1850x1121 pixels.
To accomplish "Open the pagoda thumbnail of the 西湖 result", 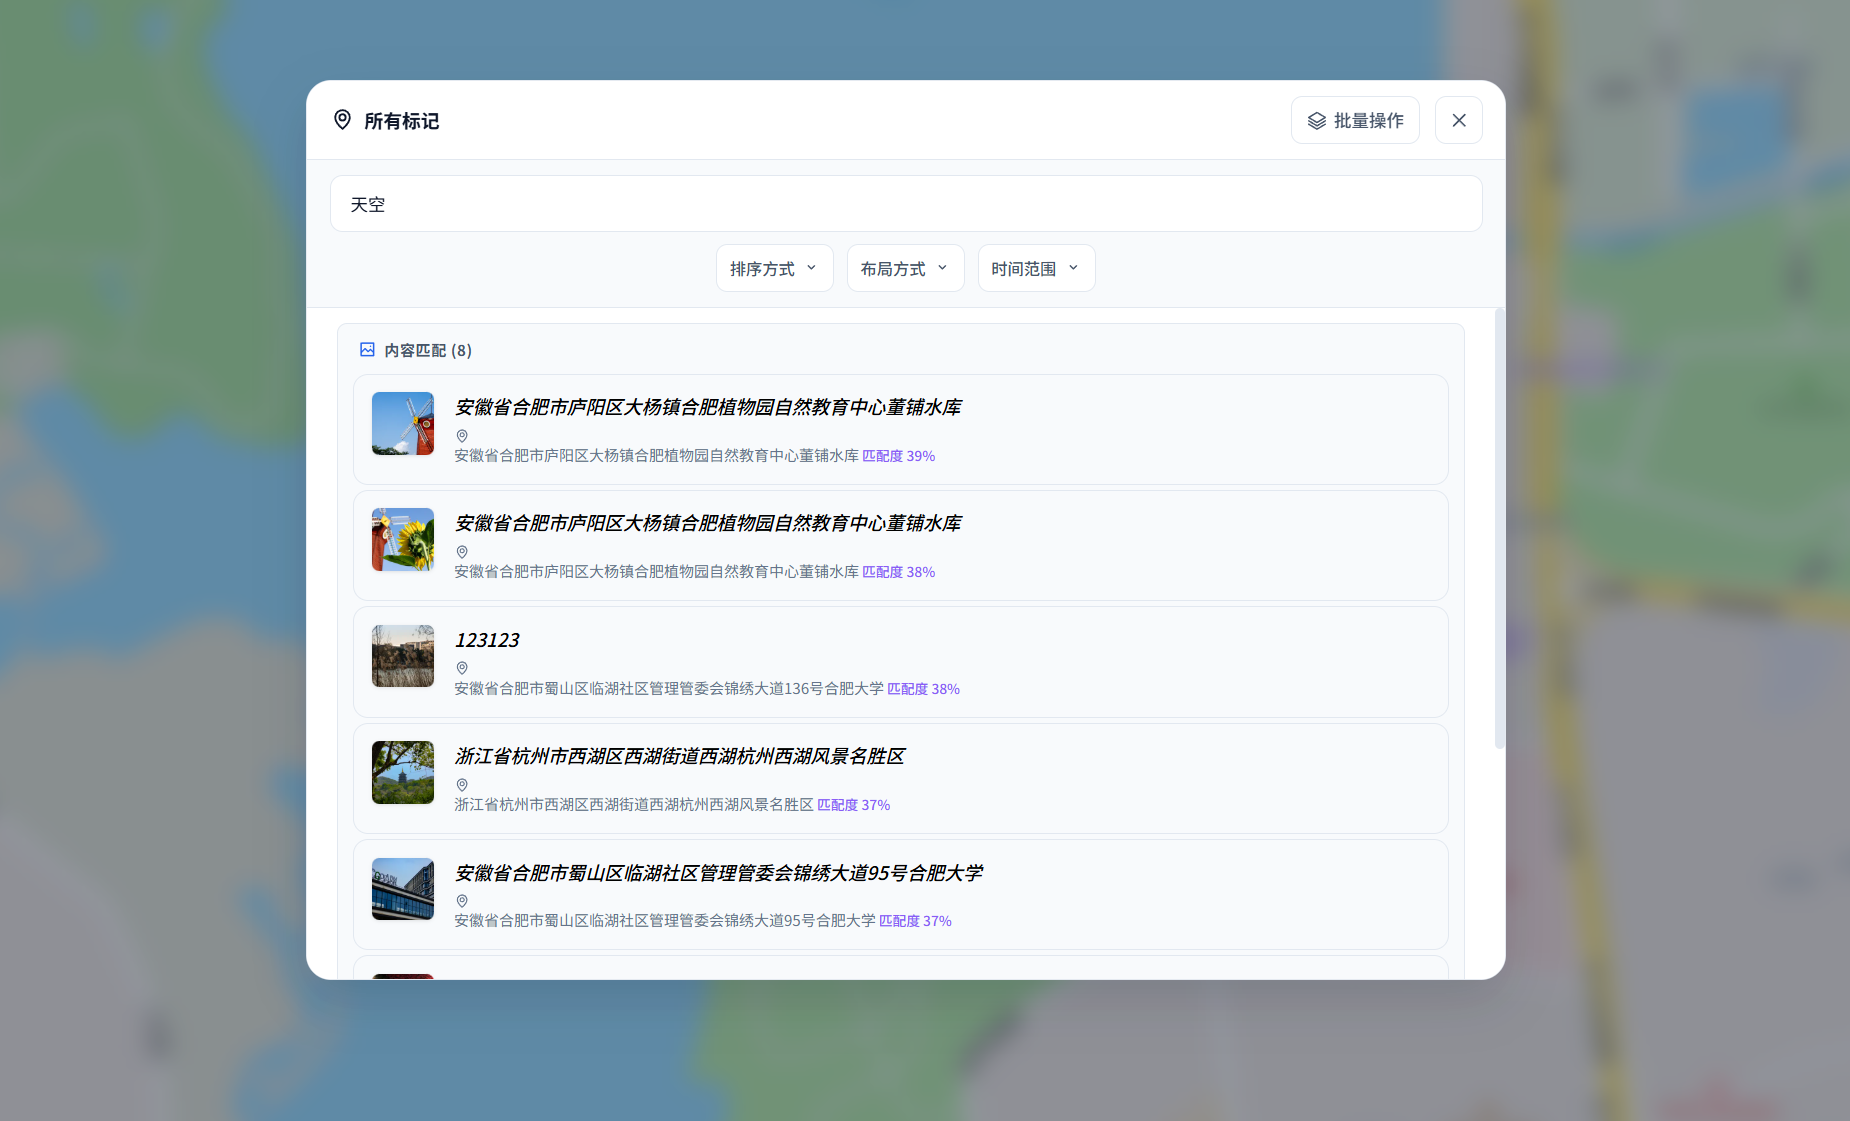I will point(403,772).
